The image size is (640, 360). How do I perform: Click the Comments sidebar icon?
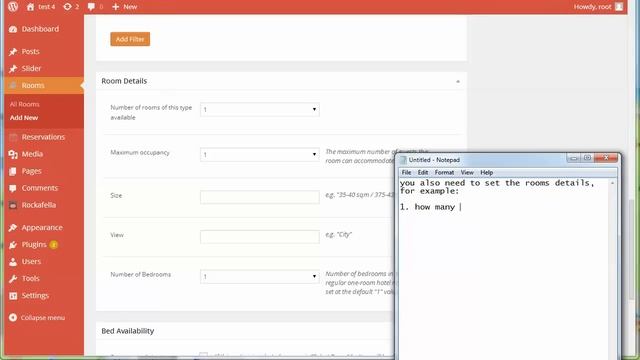[13, 188]
